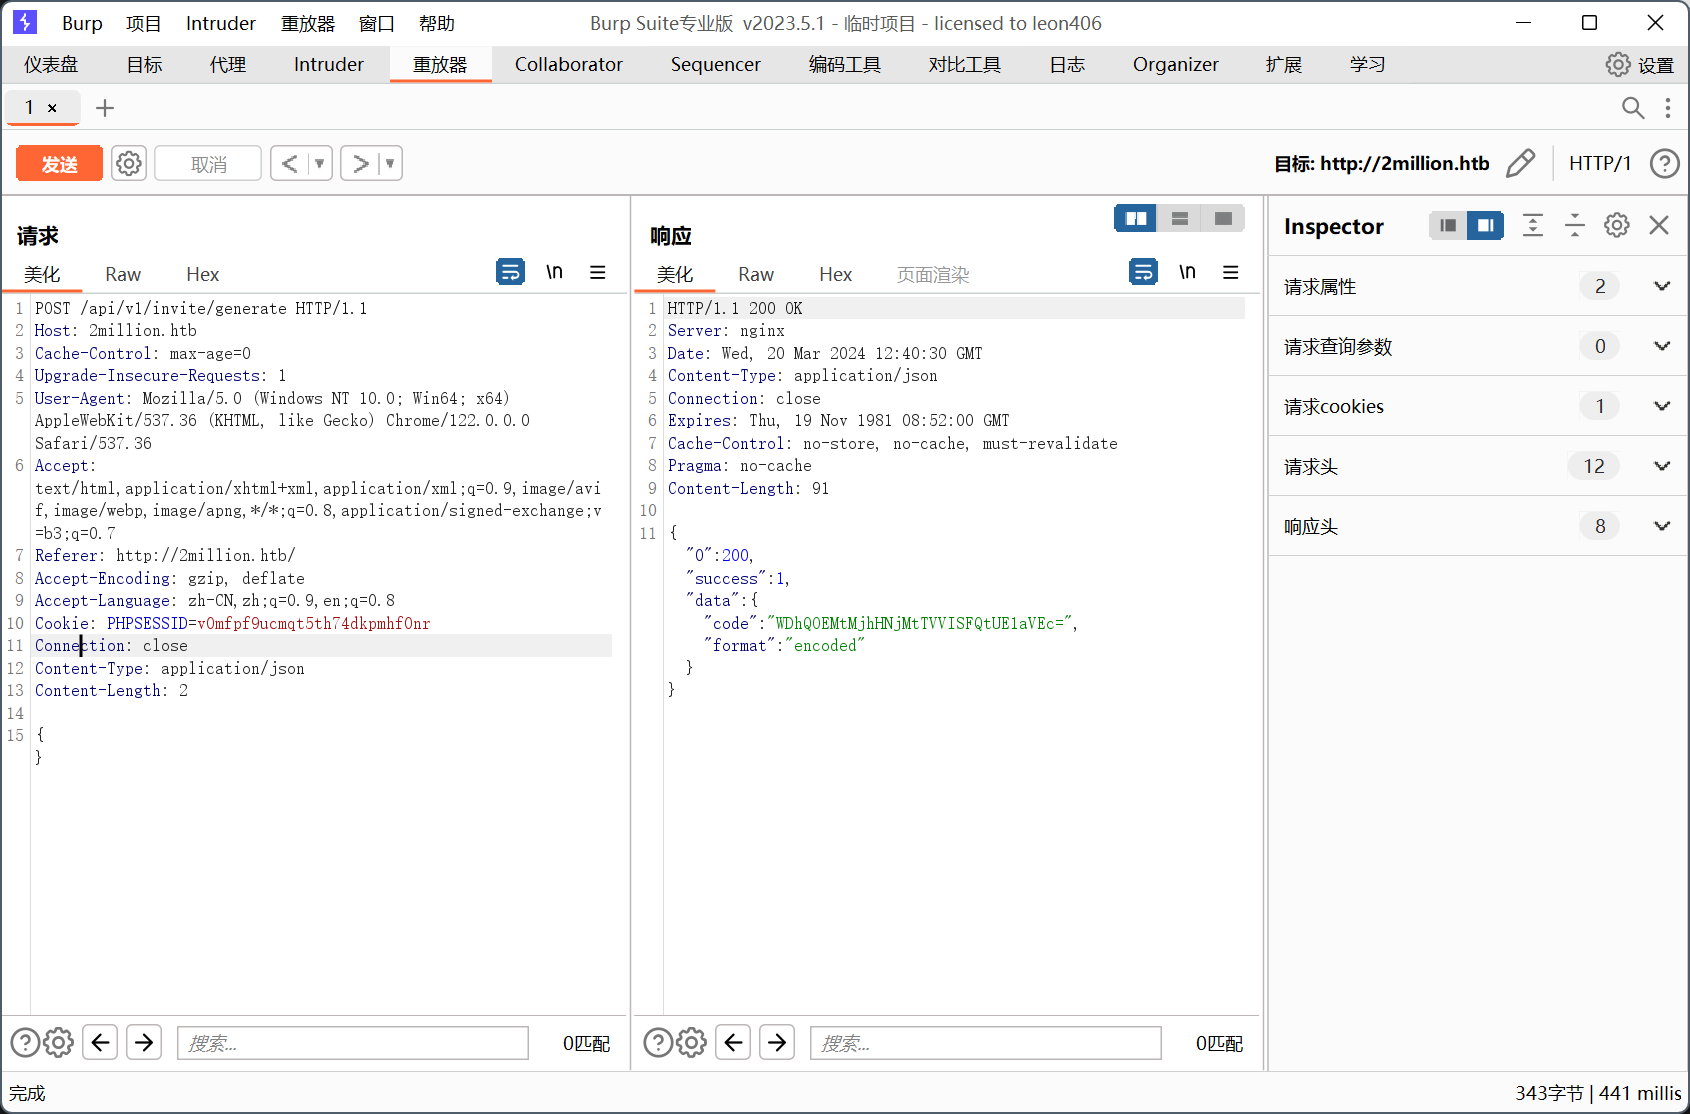Click the orange 发送 send button
1690x1114 pixels.
(x=59, y=164)
